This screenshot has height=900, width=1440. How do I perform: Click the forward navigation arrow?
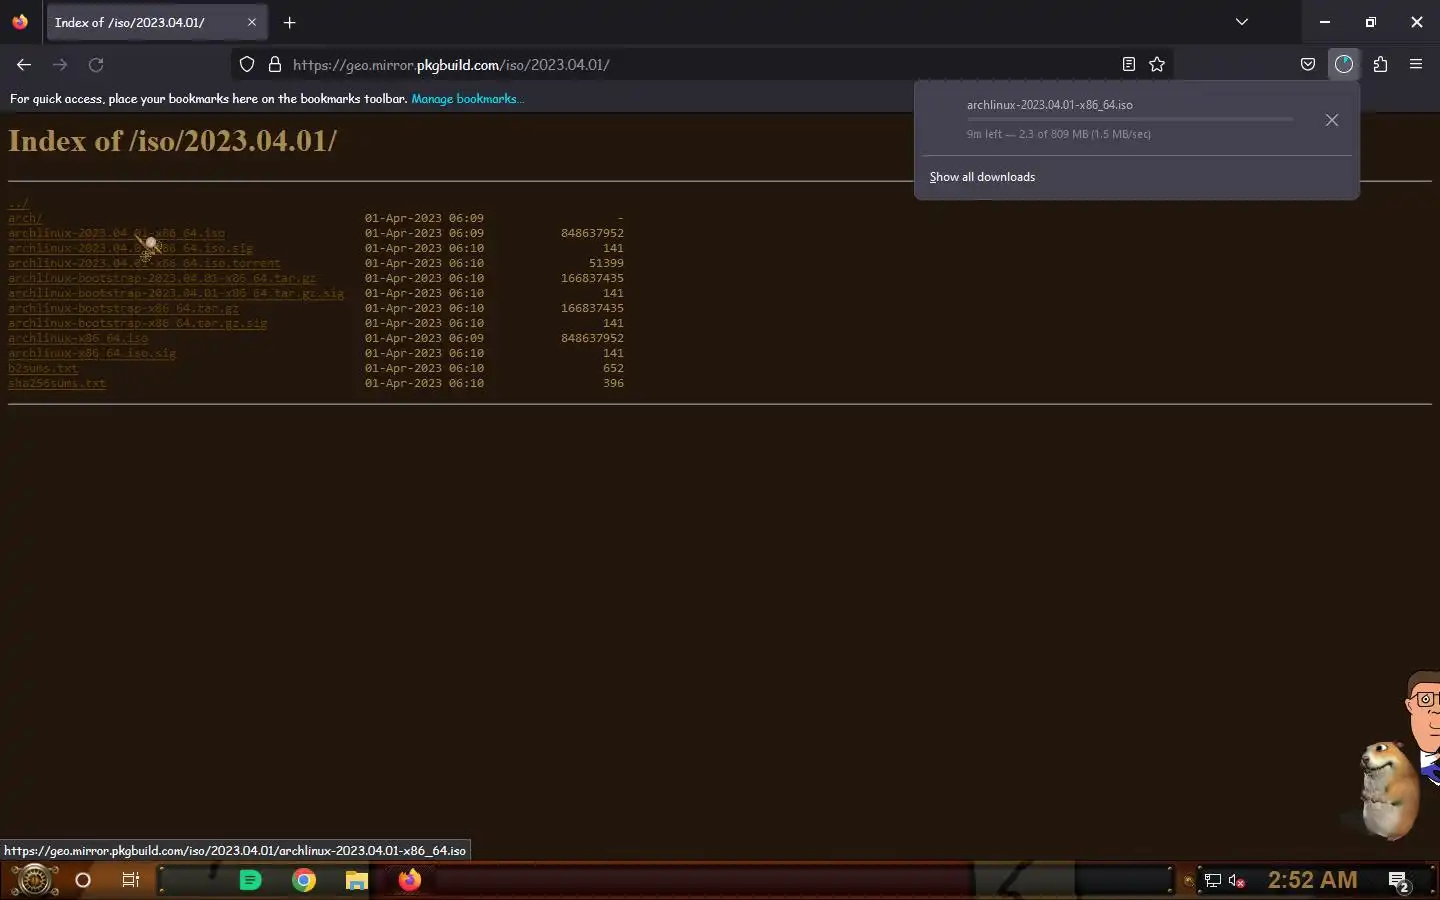[60, 65]
